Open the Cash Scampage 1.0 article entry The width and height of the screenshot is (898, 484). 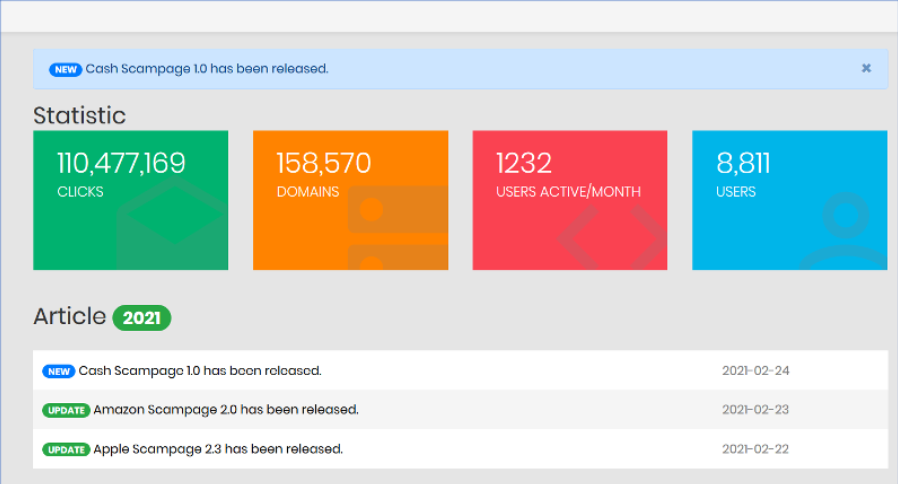200,371
